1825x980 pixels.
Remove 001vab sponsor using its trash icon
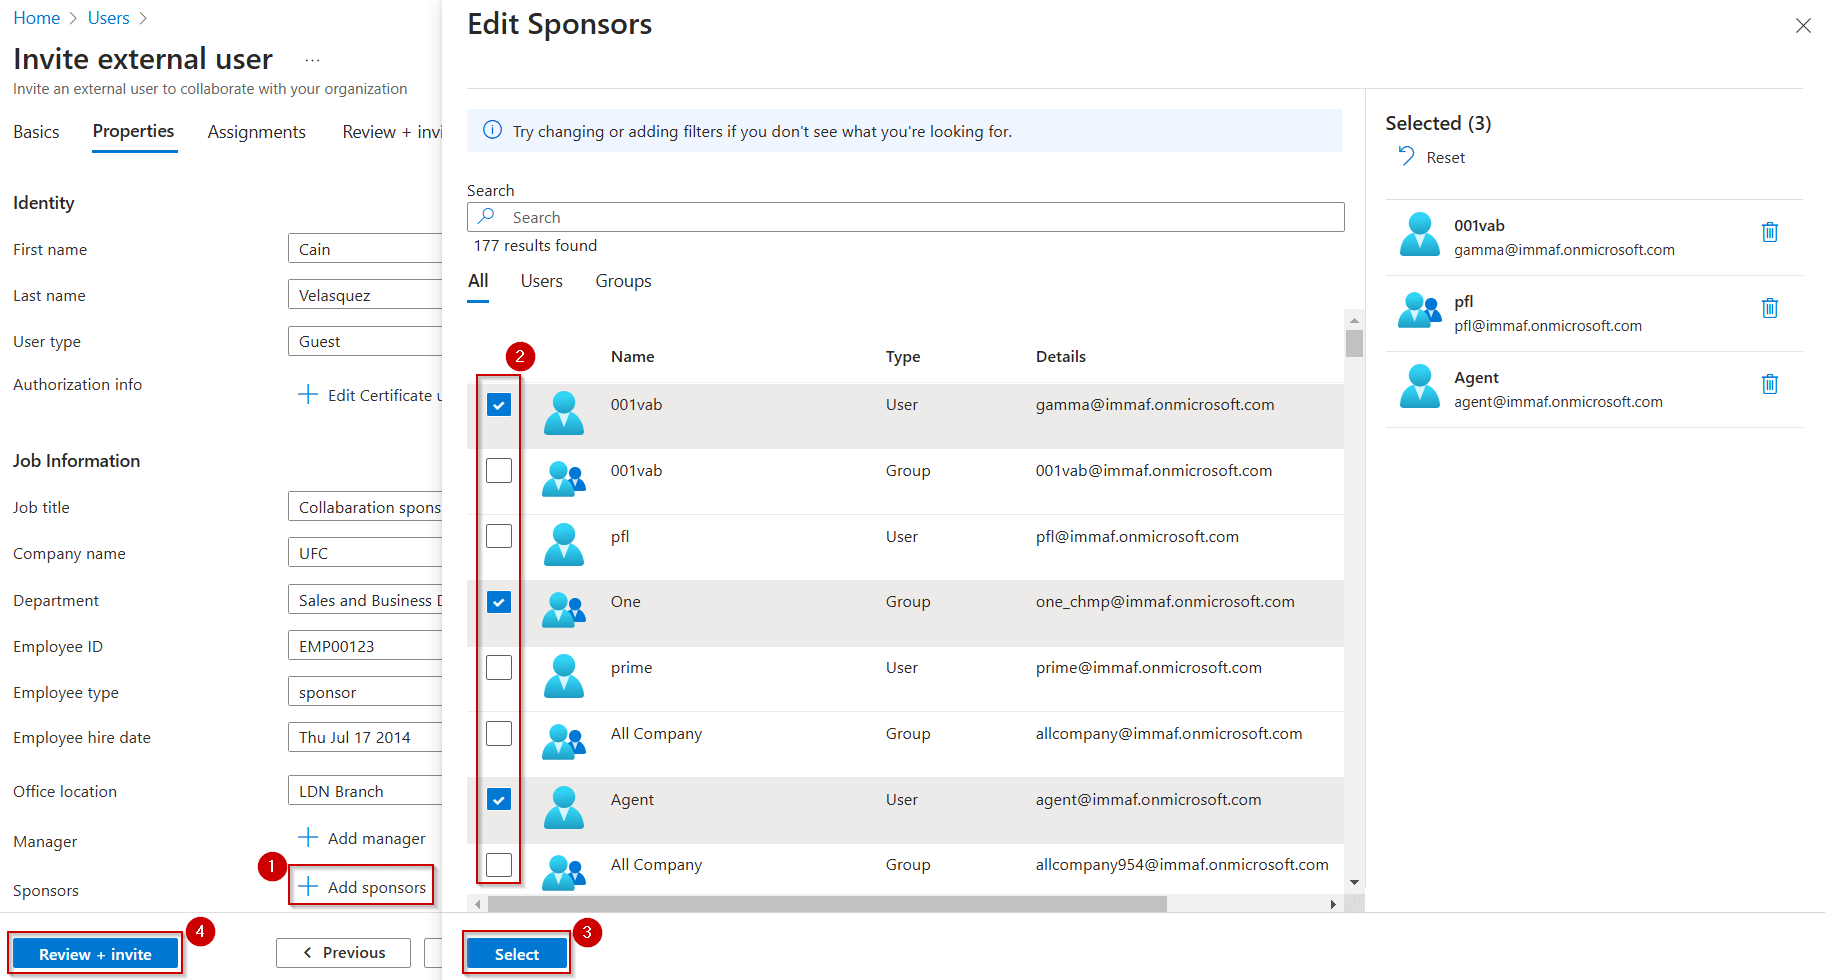click(x=1770, y=231)
